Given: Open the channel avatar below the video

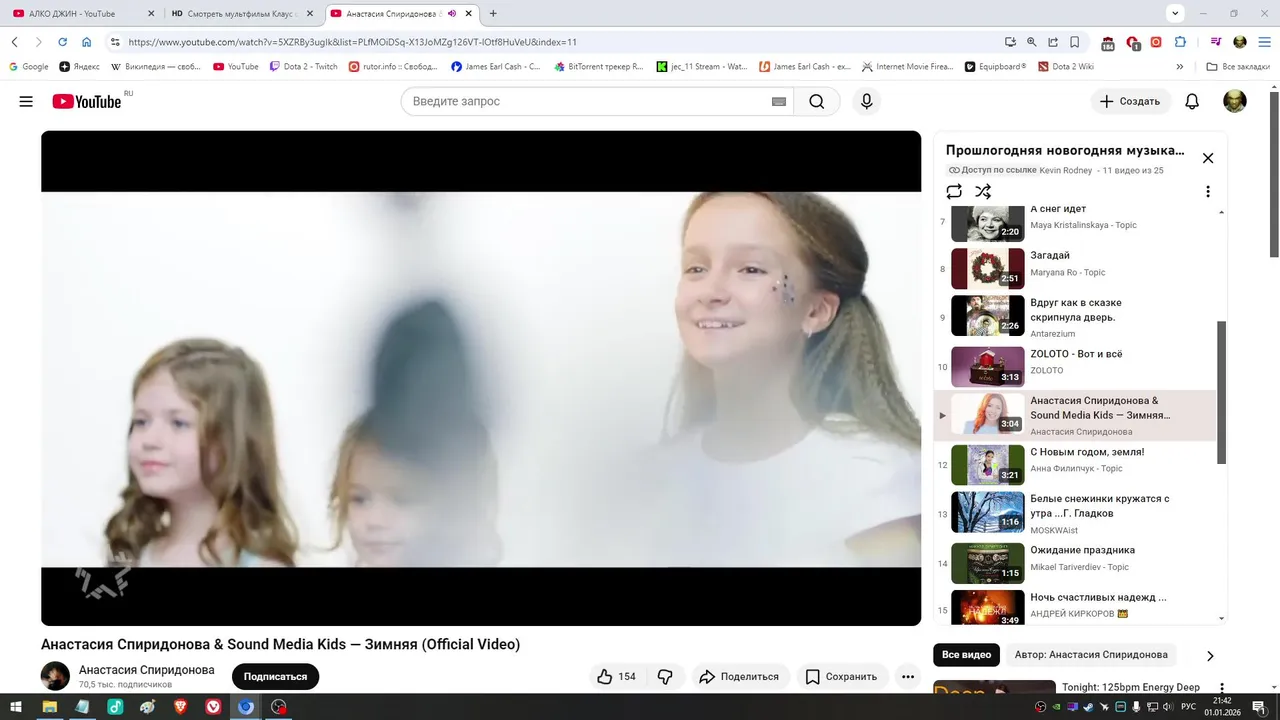Looking at the screenshot, I should point(55,676).
